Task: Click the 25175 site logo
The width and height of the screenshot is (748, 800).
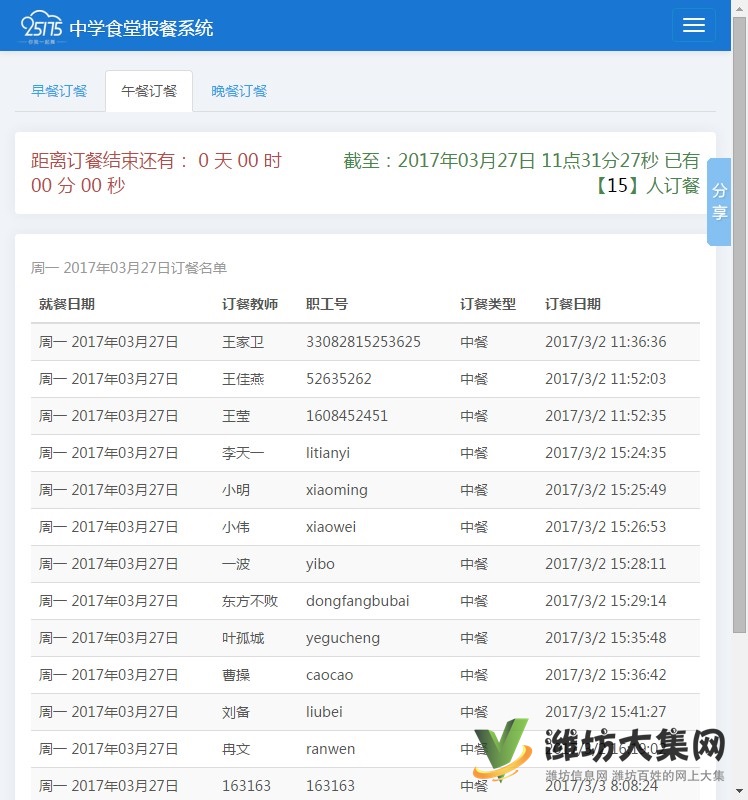Action: pos(42,28)
